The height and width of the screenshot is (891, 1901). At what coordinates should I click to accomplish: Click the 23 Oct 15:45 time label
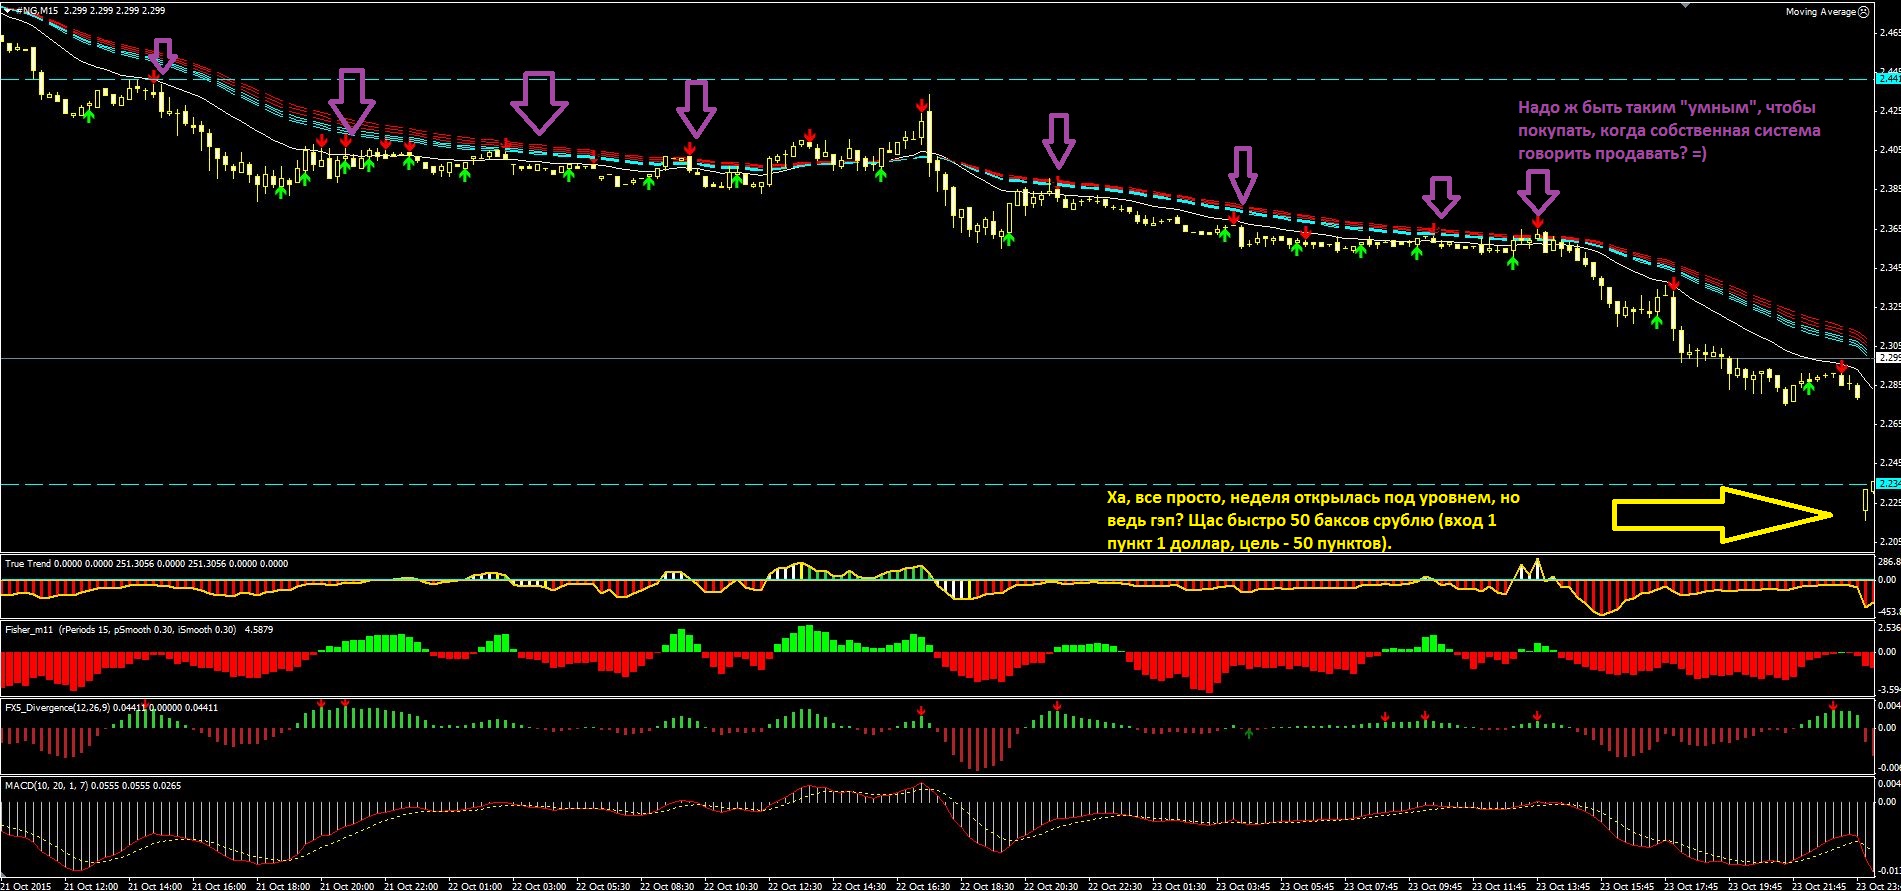pos(1628,886)
